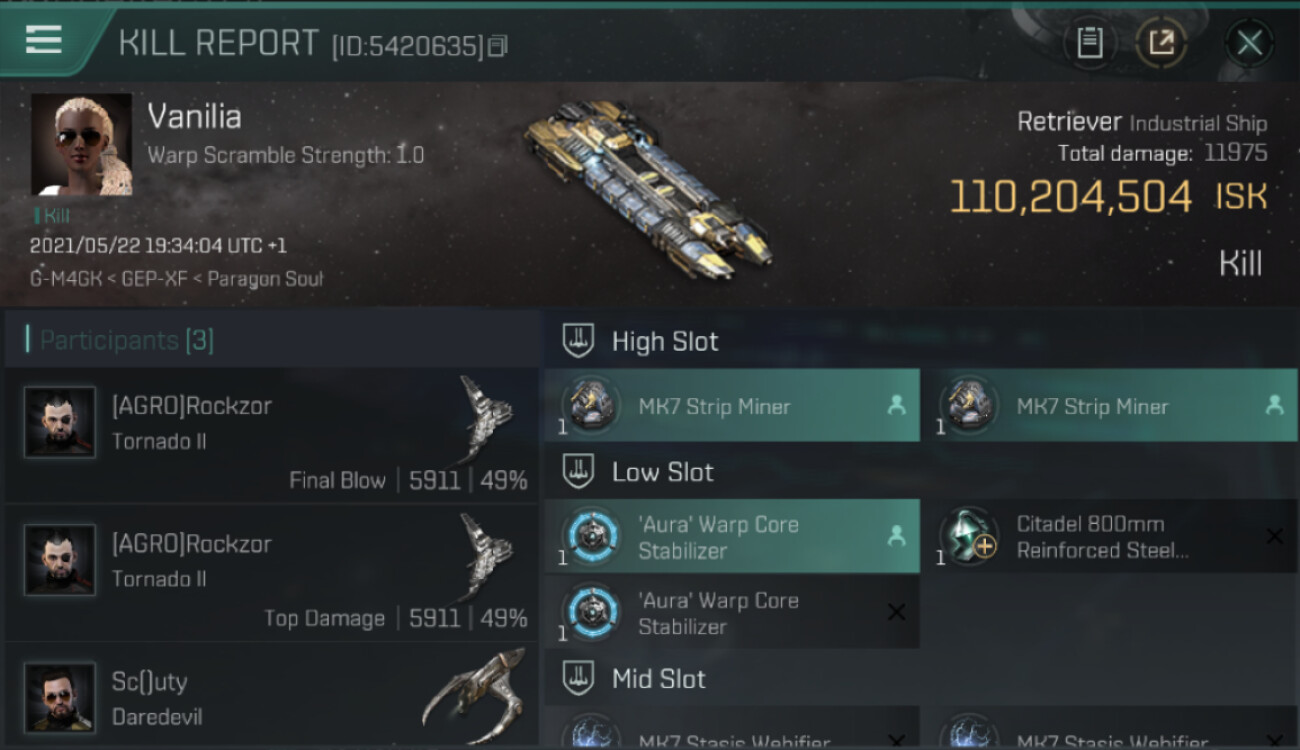The width and height of the screenshot is (1300, 750).
Task: Select the second MK7 Strip Miner module
Action: coord(1109,405)
